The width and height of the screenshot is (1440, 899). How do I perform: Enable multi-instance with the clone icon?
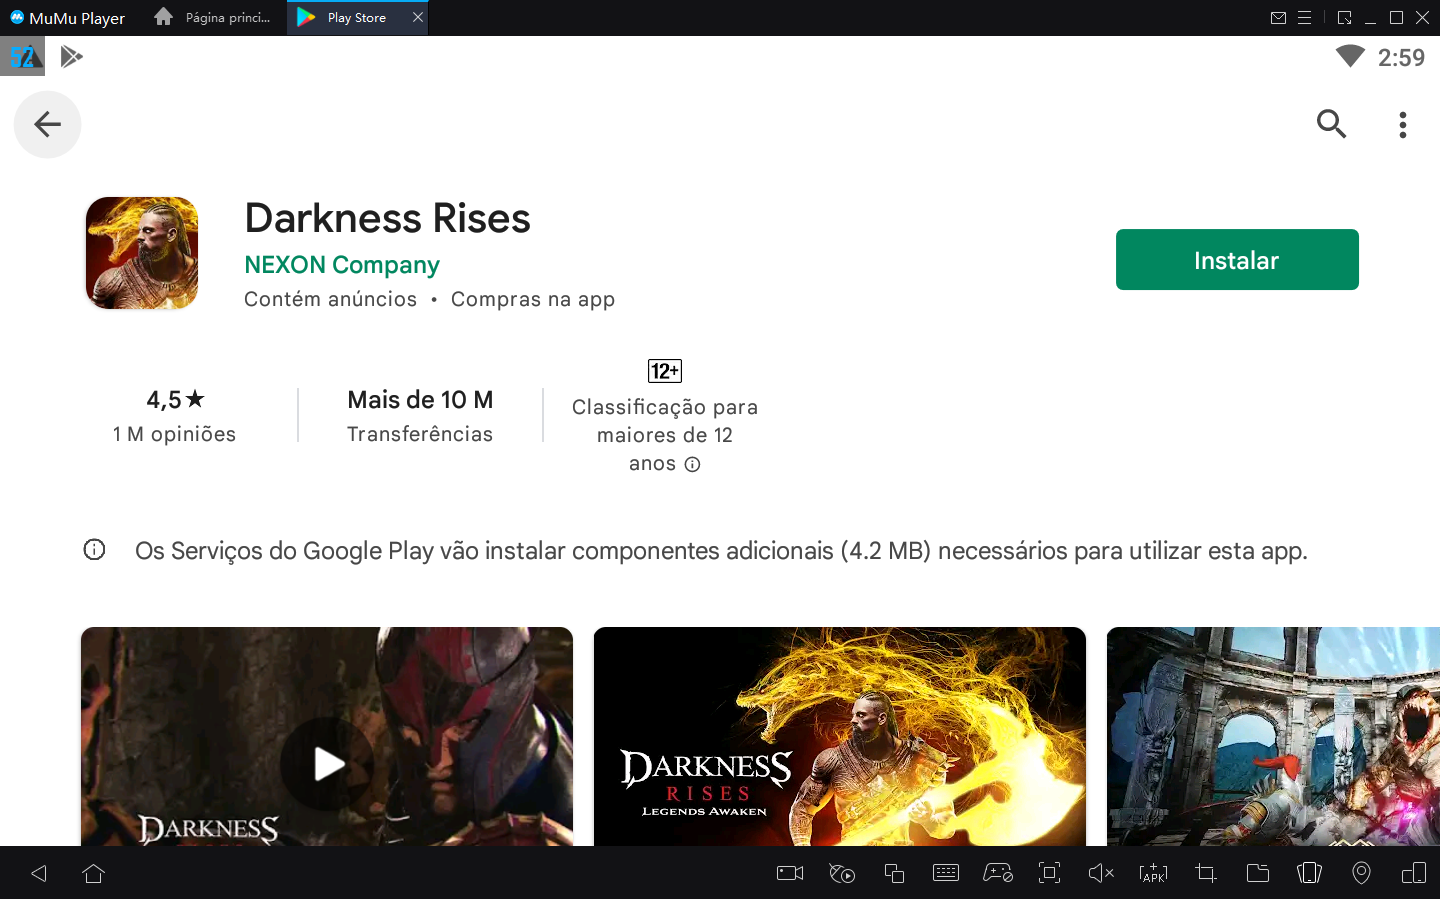pyautogui.click(x=894, y=872)
